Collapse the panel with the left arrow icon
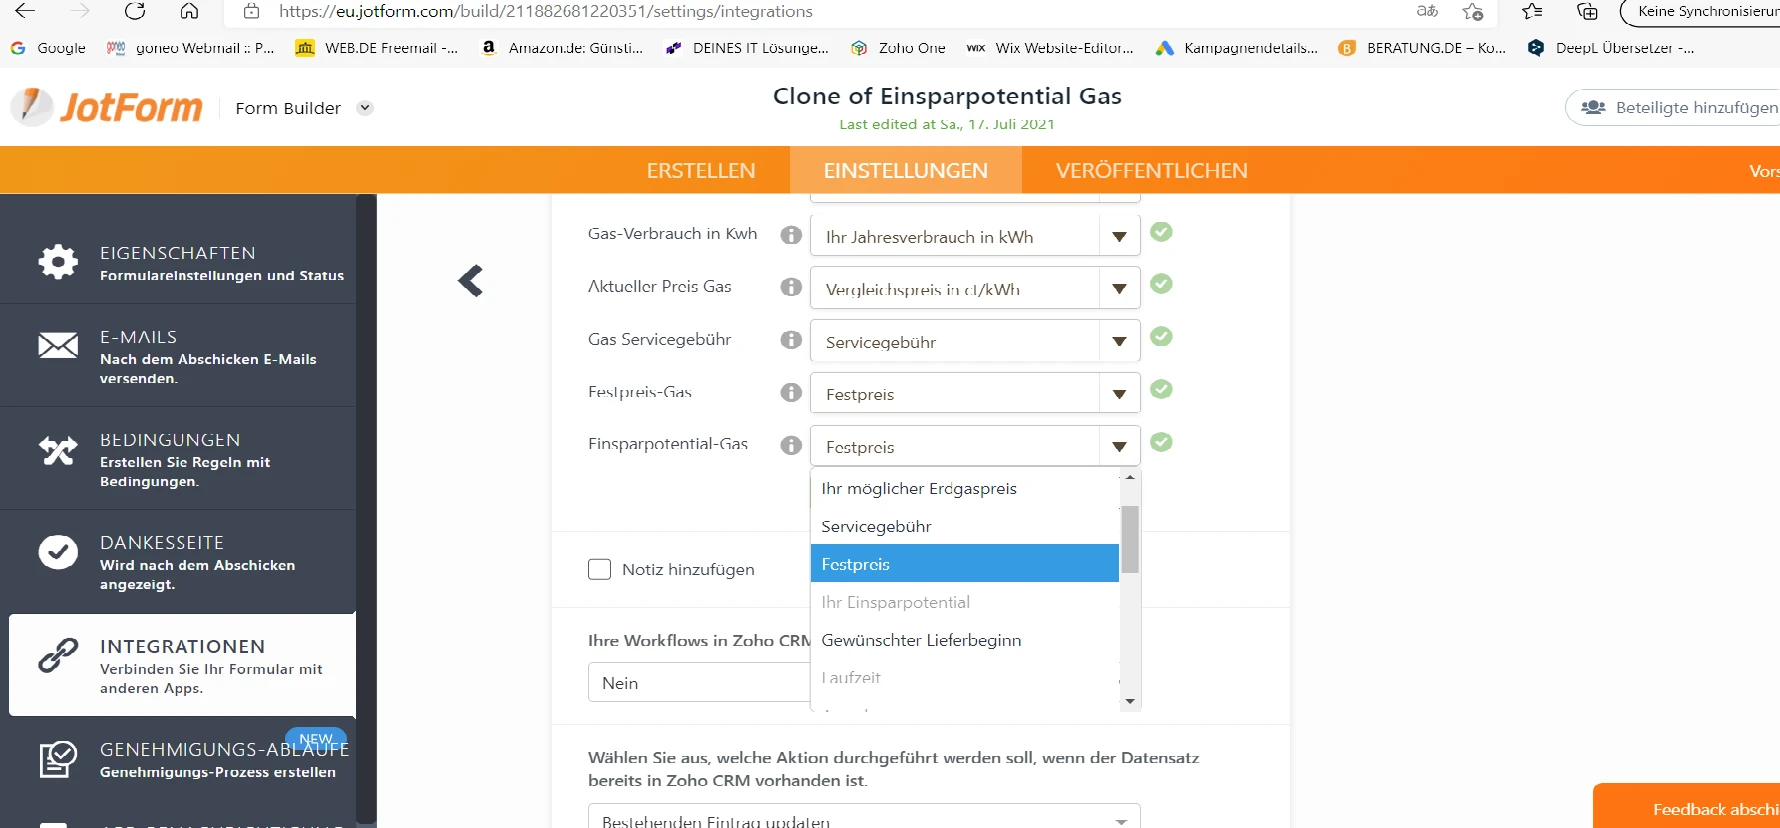This screenshot has width=1780, height=828. click(470, 281)
